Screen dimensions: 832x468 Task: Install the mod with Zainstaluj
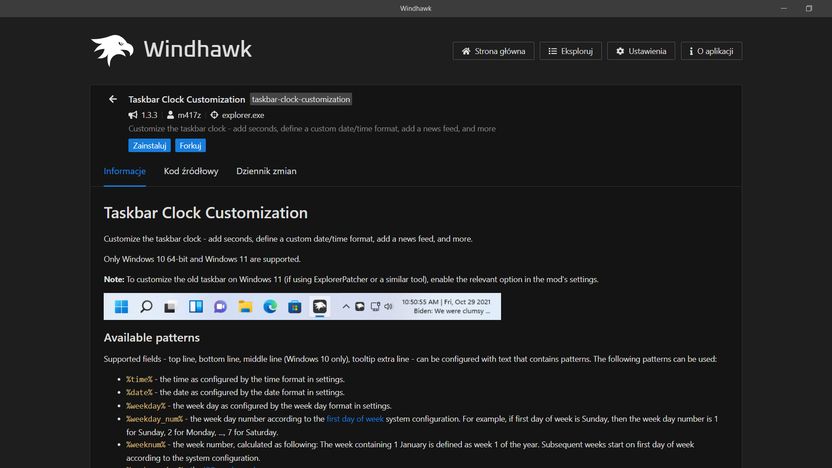tap(149, 145)
